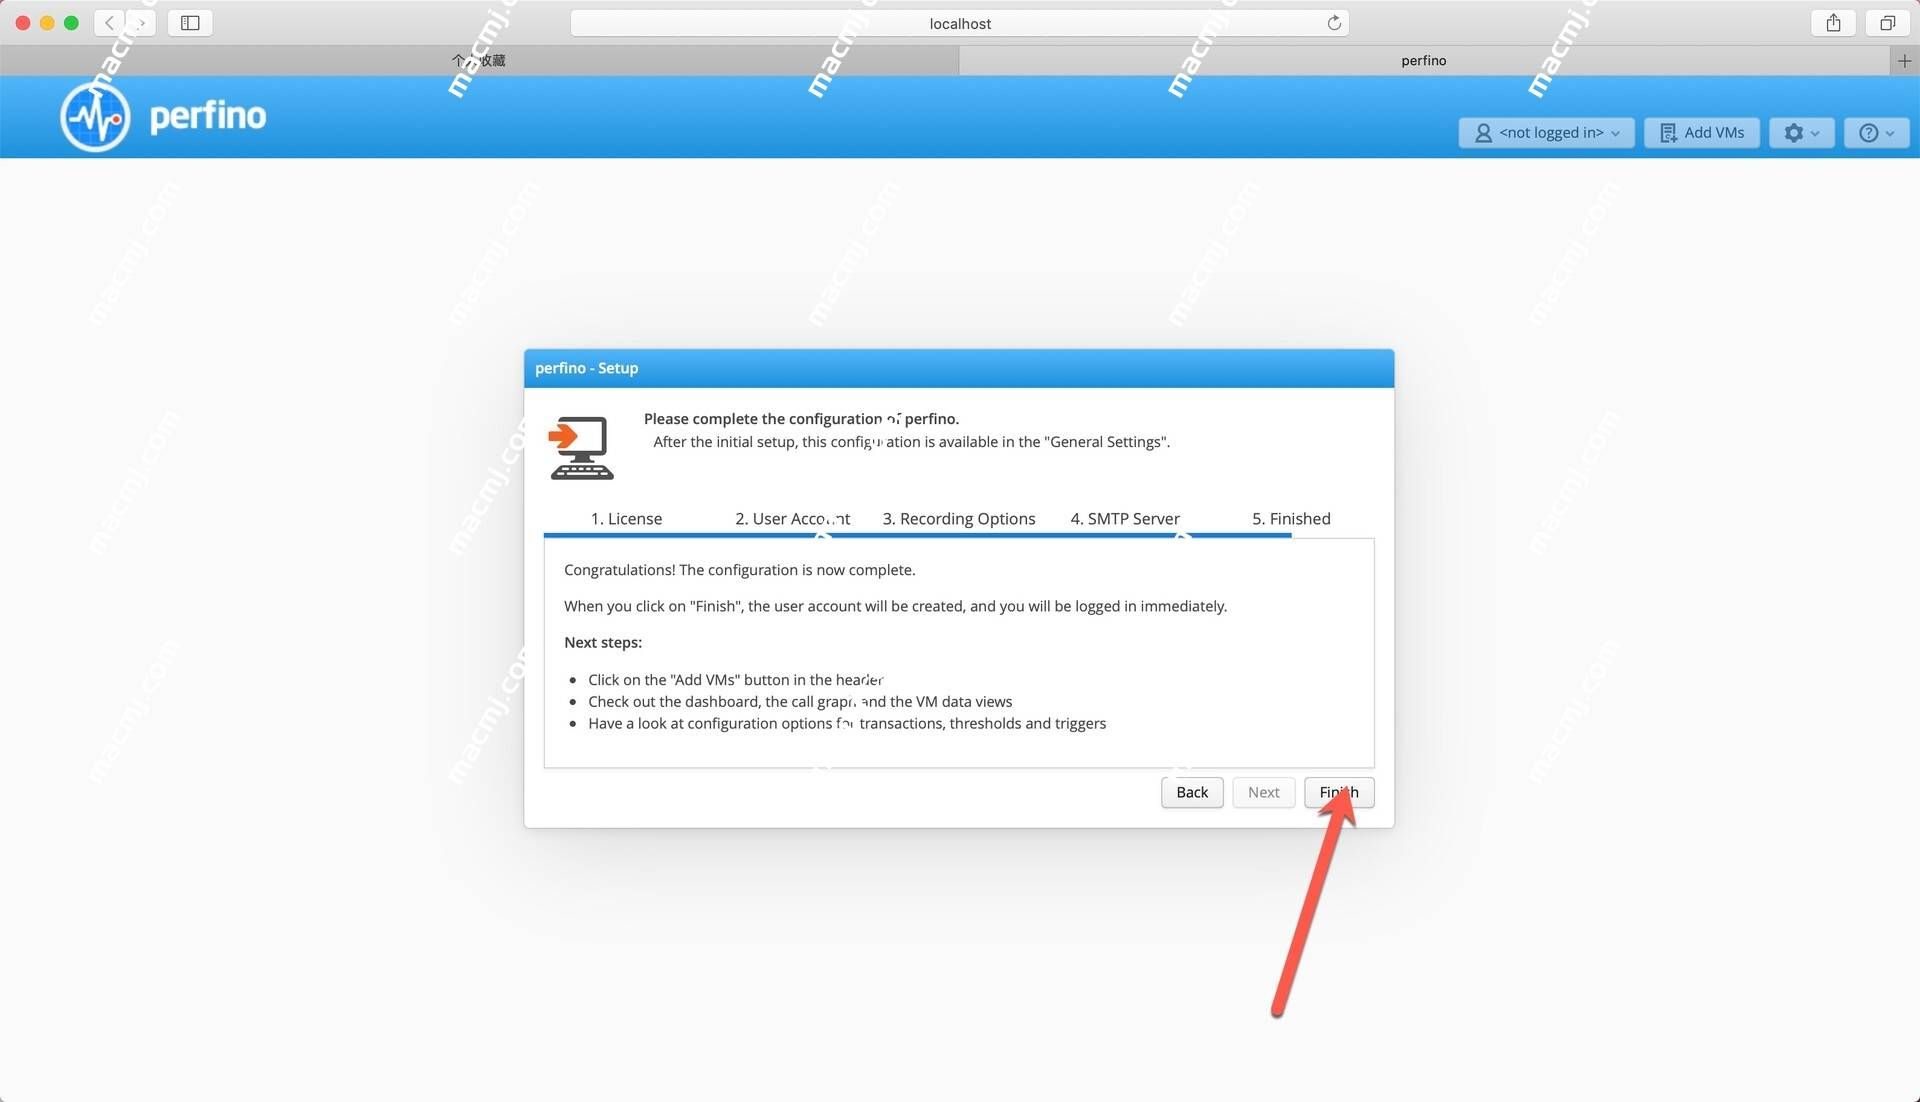The image size is (1920, 1102).
Task: Select the License tab step 1
Action: pos(629,518)
